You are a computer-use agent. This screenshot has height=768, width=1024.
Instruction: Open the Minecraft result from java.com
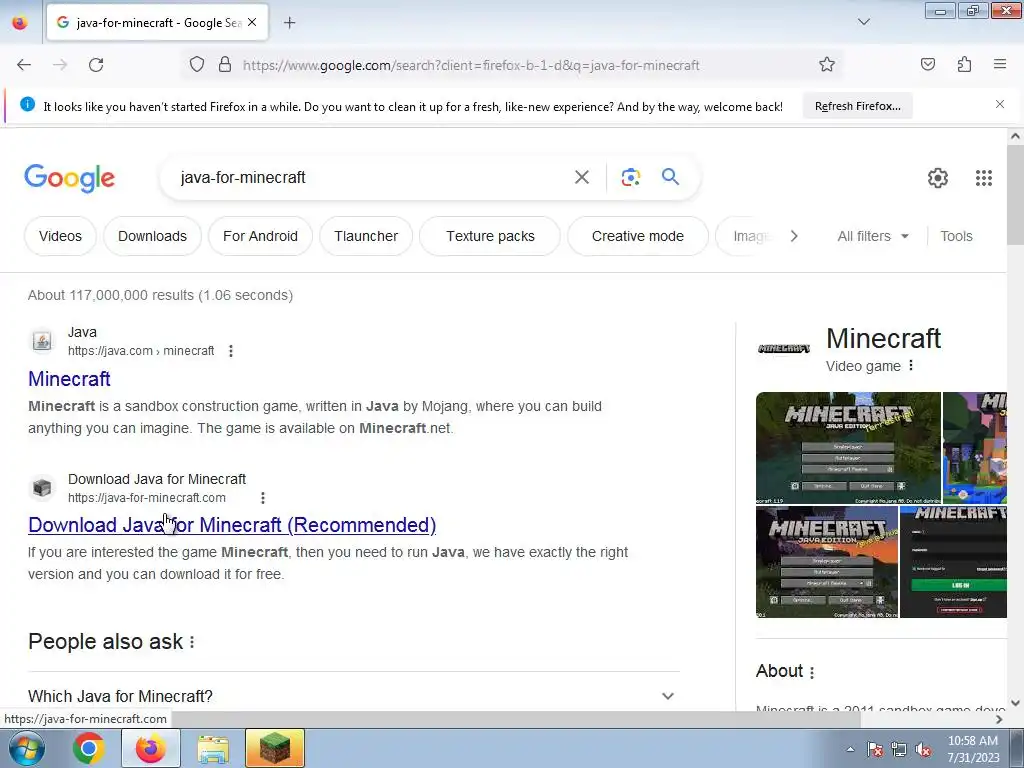click(69, 379)
